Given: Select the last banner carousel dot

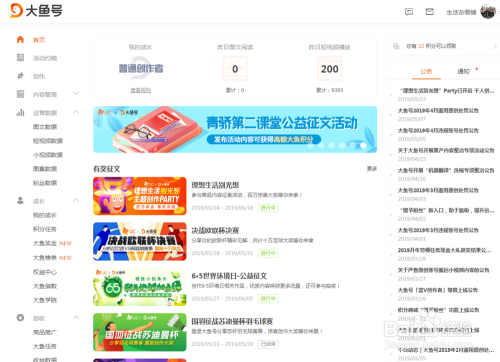Looking at the screenshot, I should coord(363,145).
